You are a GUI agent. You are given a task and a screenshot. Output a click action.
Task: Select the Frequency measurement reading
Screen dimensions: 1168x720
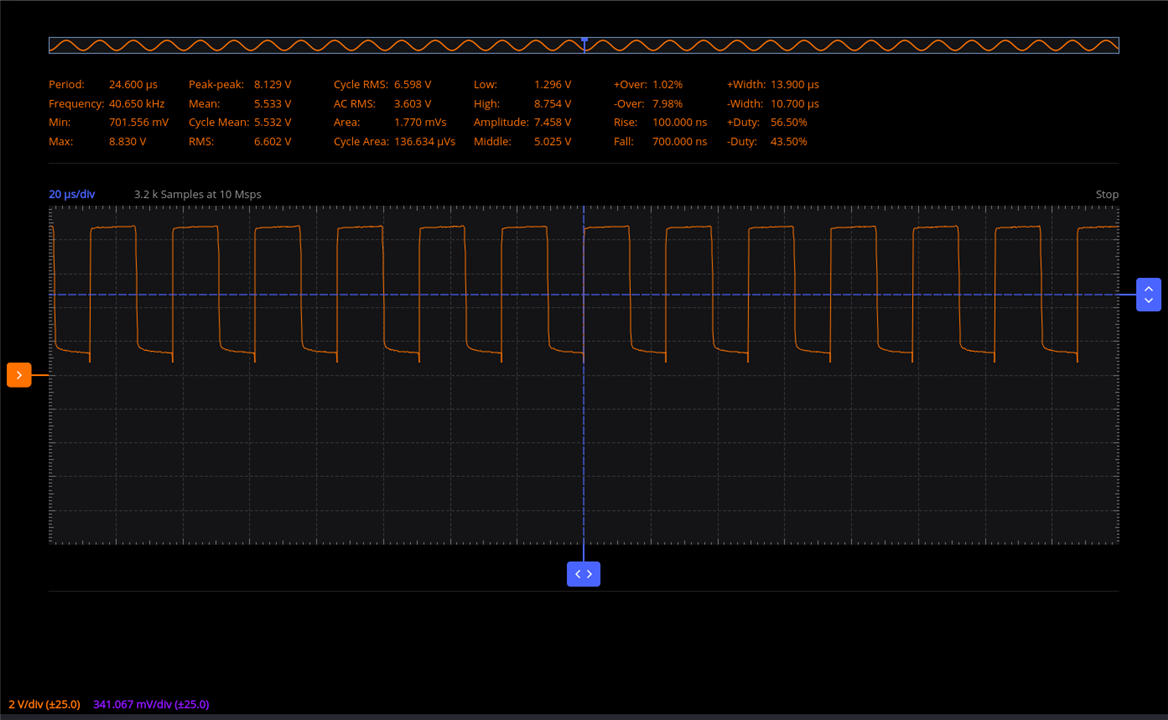point(106,103)
